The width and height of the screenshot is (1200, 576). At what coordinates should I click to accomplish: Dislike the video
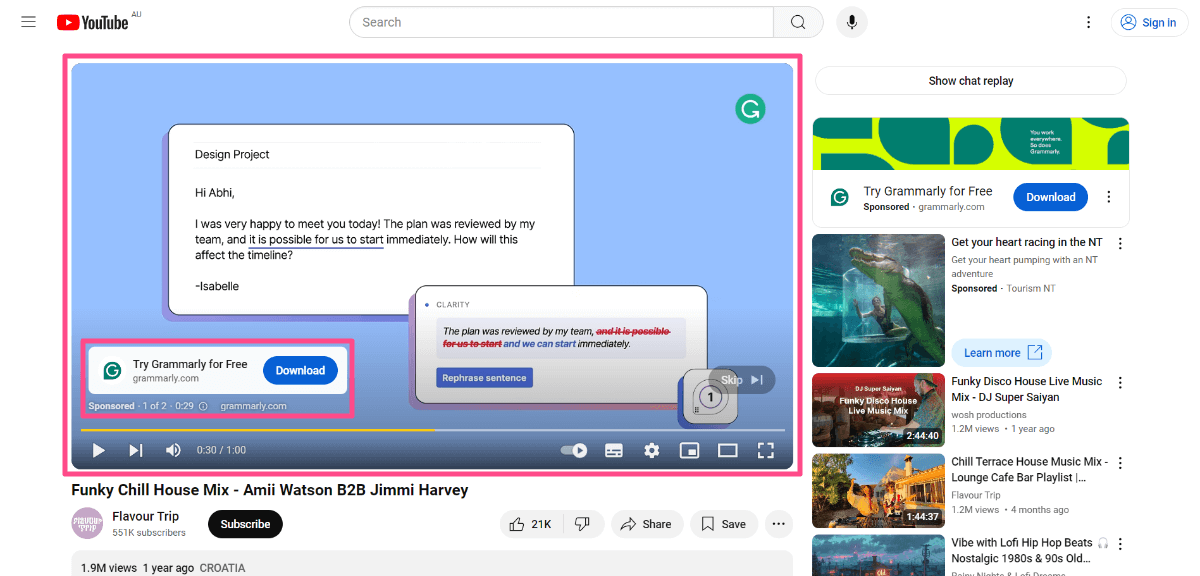[x=583, y=524]
